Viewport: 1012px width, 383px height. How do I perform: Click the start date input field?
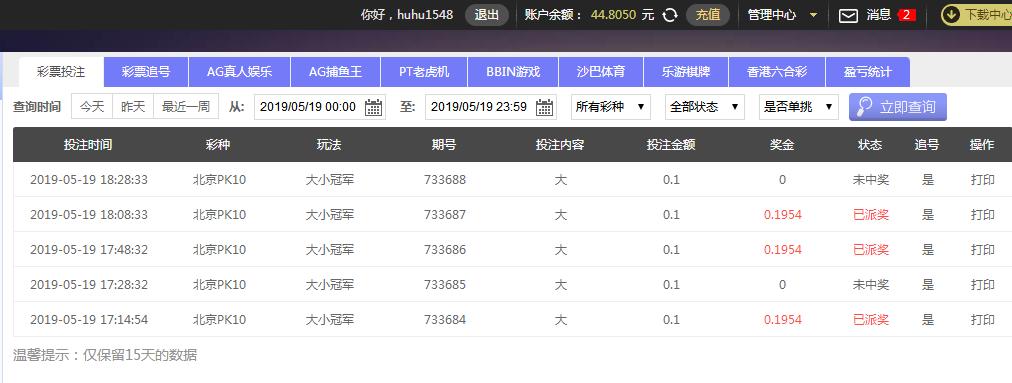pyautogui.click(x=319, y=107)
